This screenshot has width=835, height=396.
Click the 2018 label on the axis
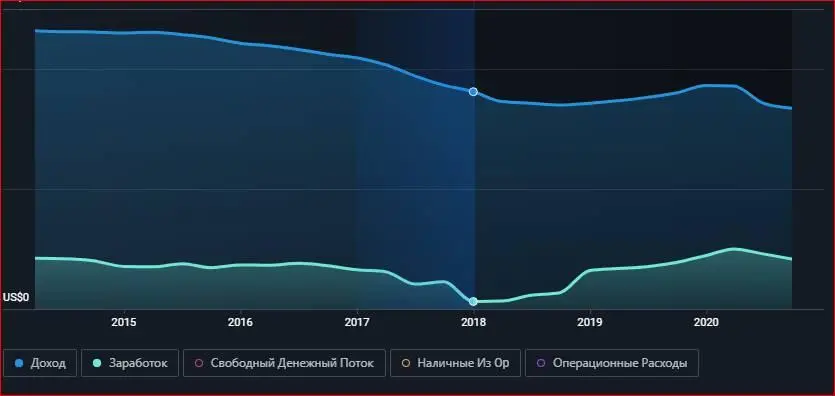473,323
